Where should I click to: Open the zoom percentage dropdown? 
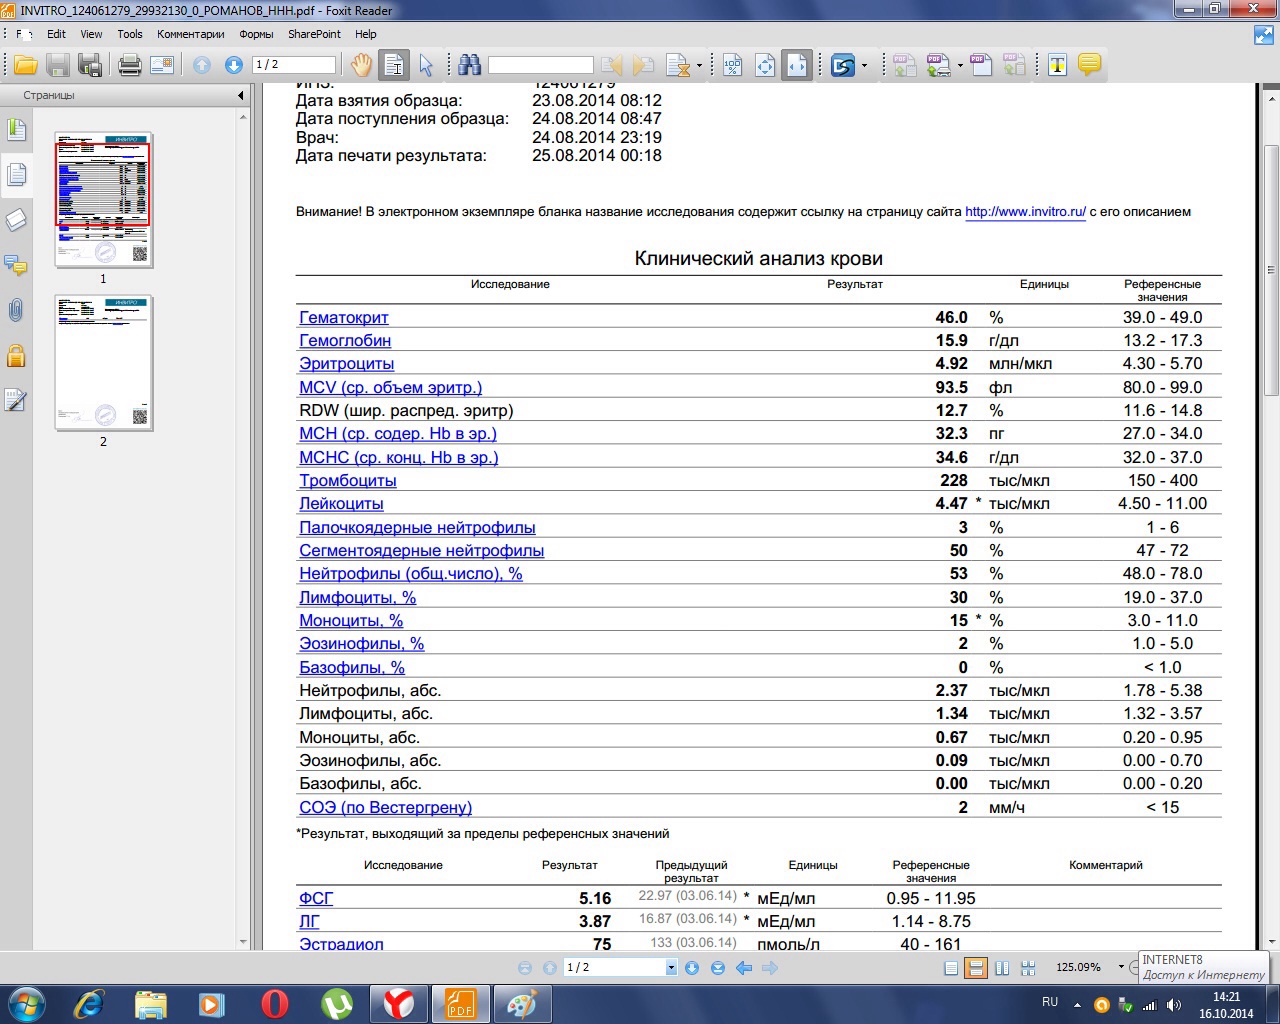pyautogui.click(x=1120, y=968)
